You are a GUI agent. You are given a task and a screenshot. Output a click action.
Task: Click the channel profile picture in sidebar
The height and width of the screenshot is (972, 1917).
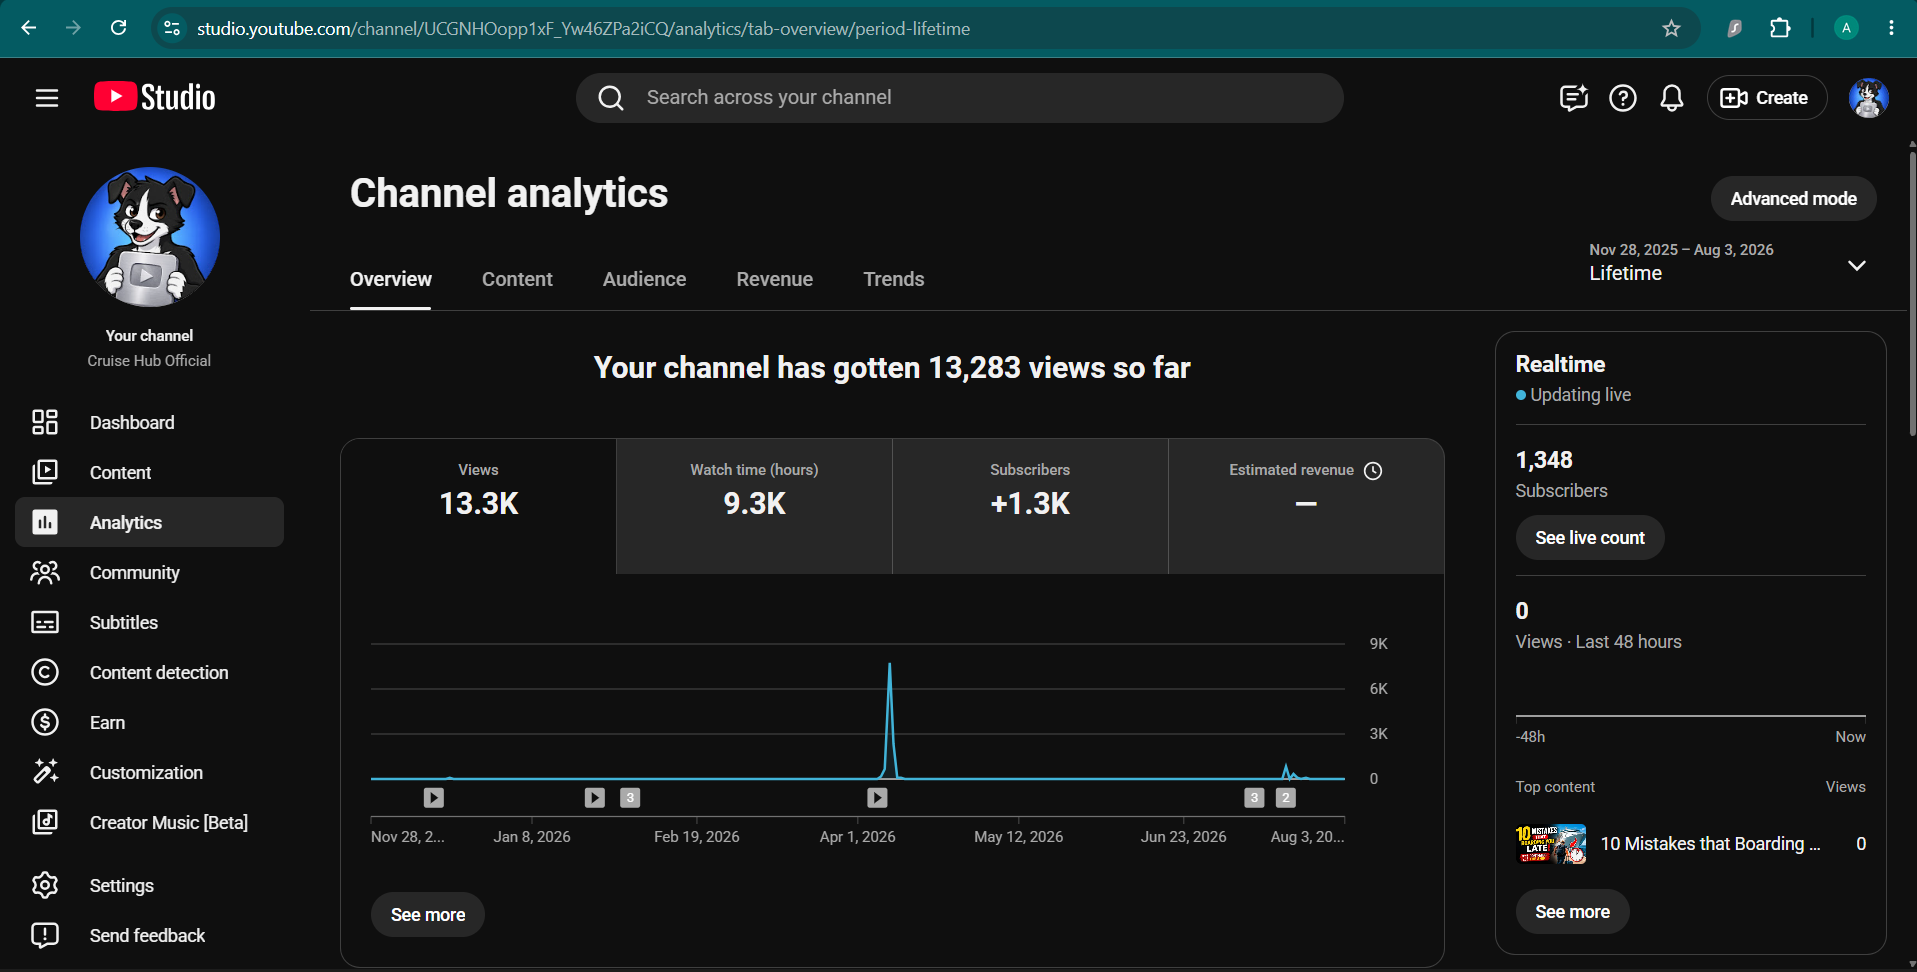(150, 237)
